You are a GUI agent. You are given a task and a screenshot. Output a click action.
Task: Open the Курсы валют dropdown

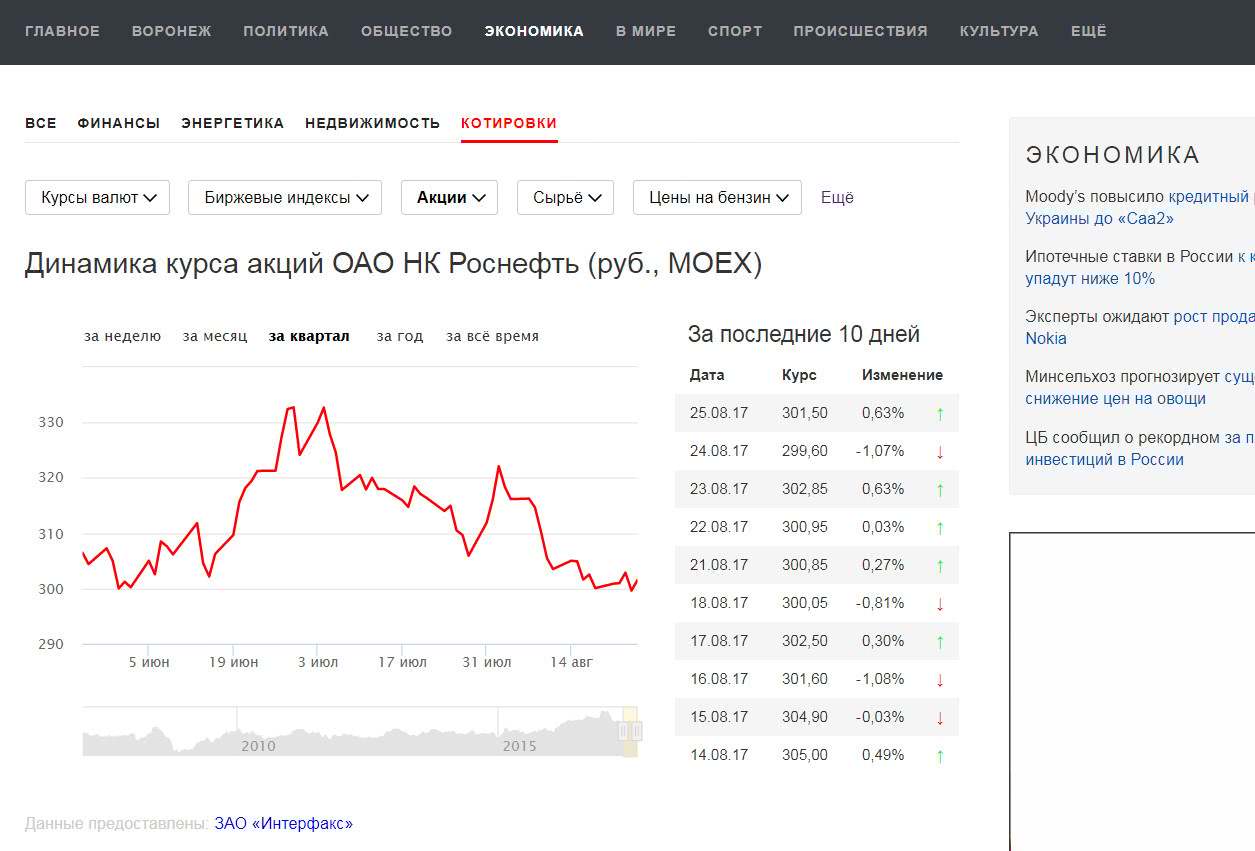point(98,198)
